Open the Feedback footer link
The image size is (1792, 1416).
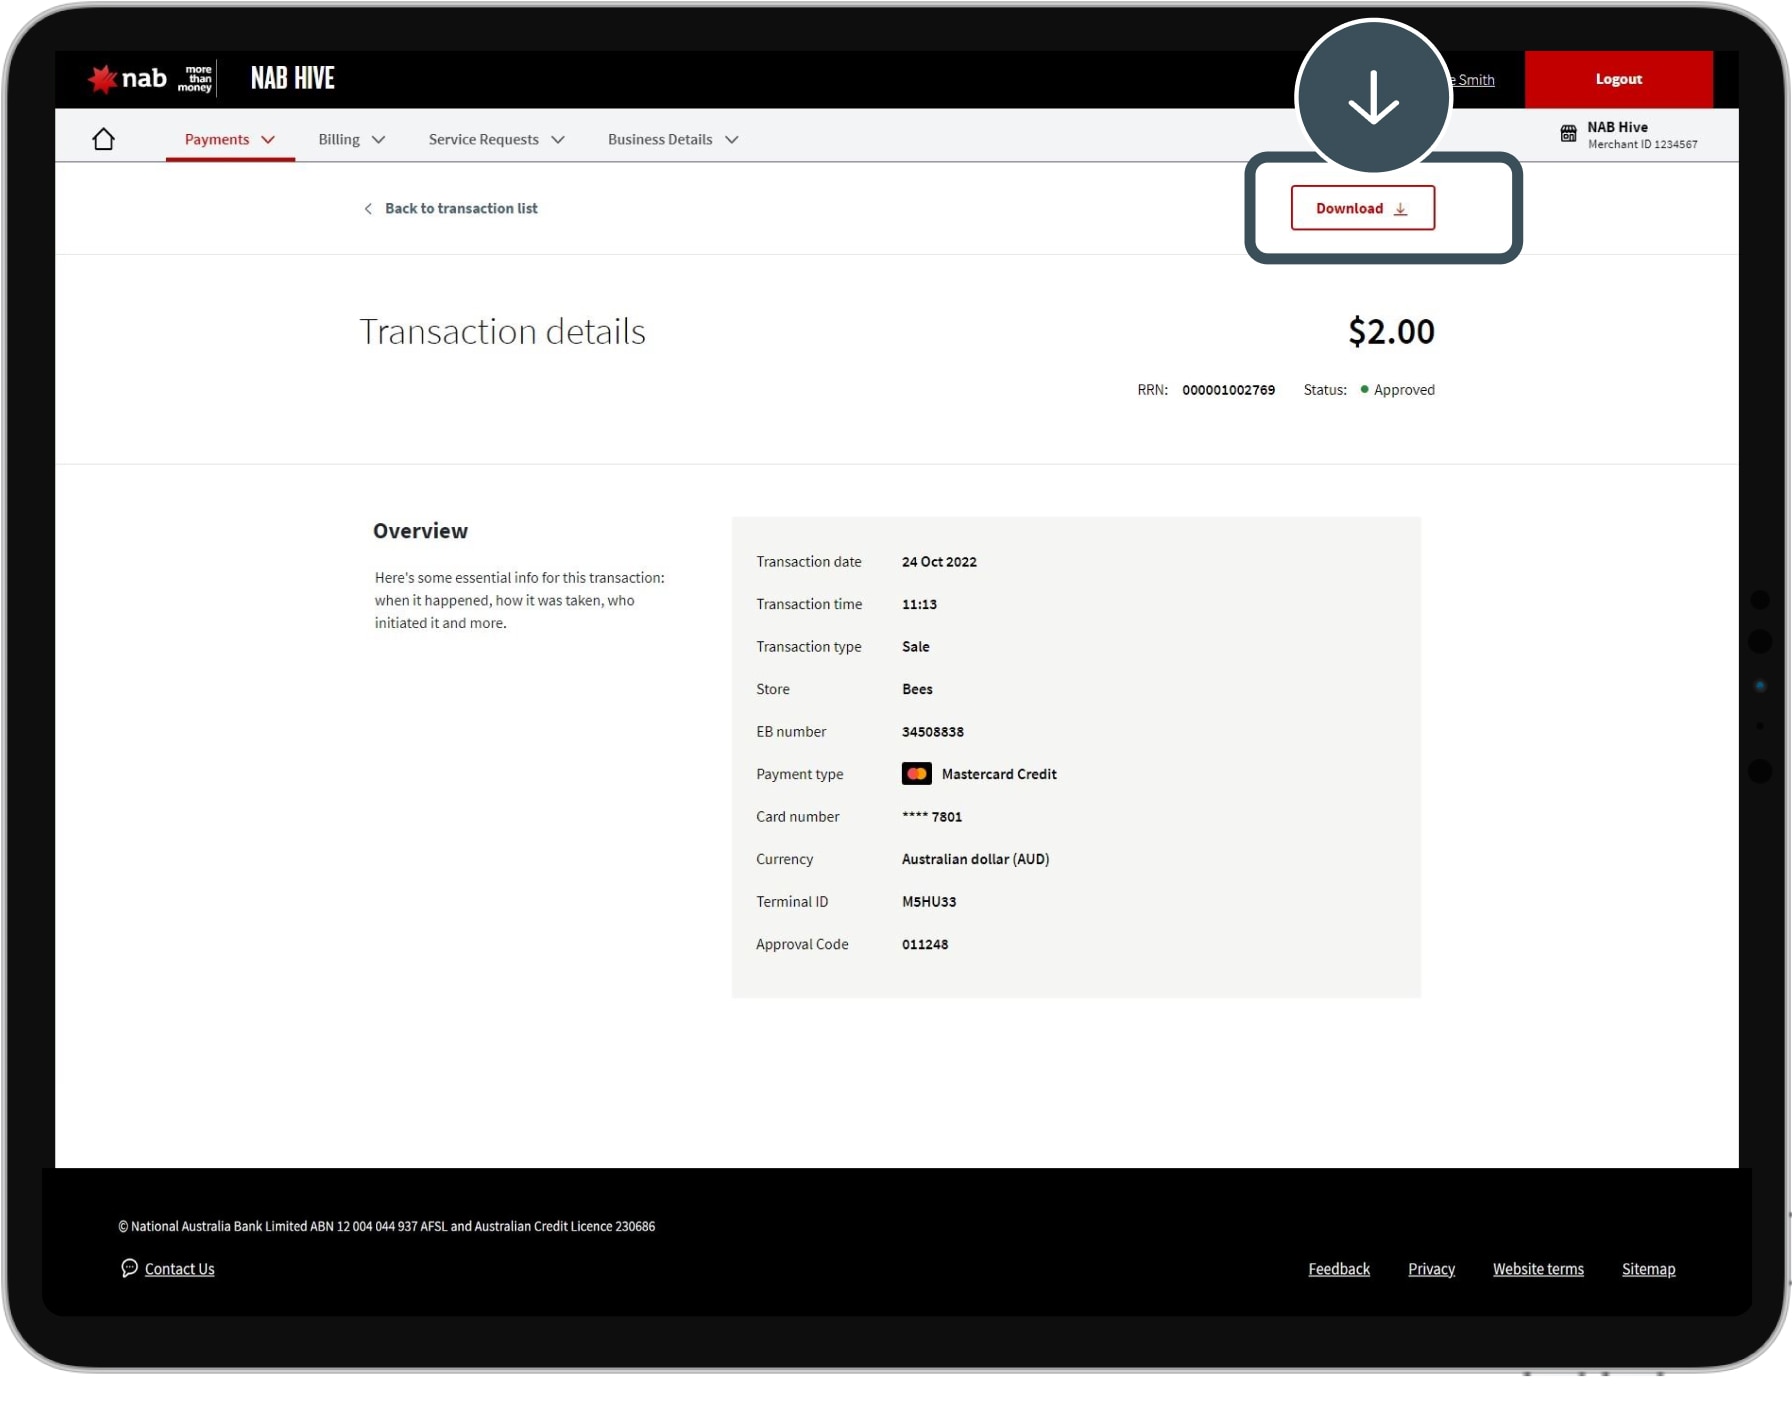pyautogui.click(x=1338, y=1269)
